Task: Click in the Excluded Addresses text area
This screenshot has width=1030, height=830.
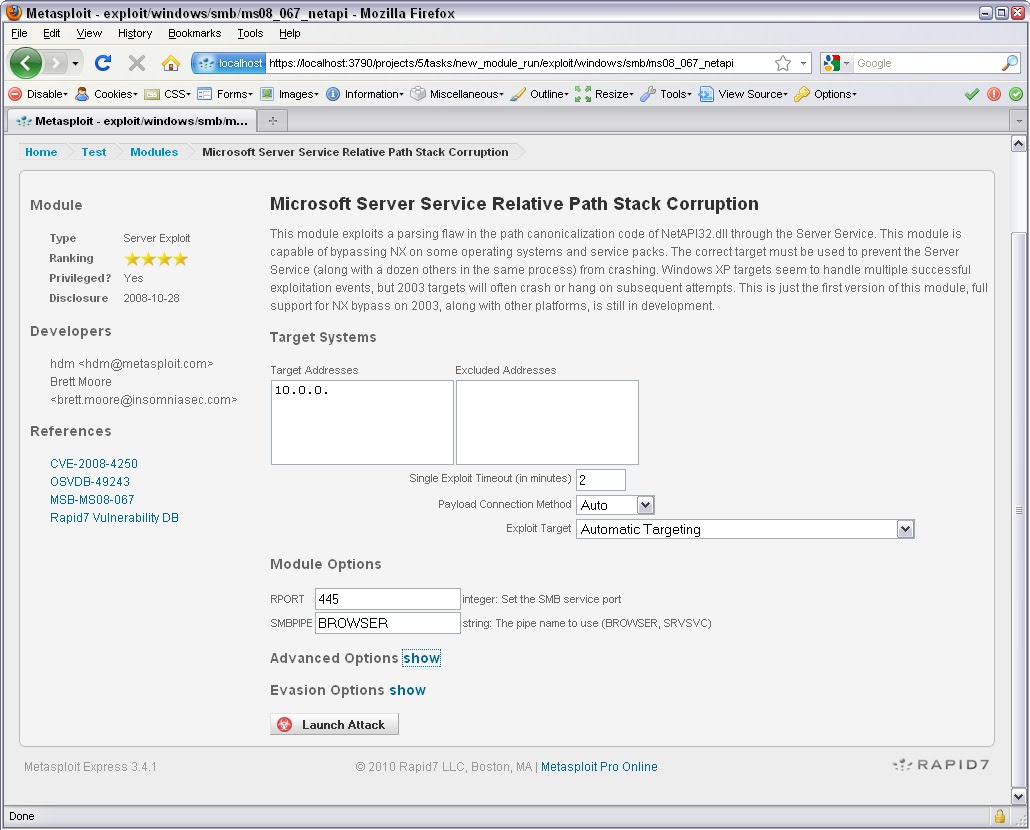Action: [x=547, y=422]
